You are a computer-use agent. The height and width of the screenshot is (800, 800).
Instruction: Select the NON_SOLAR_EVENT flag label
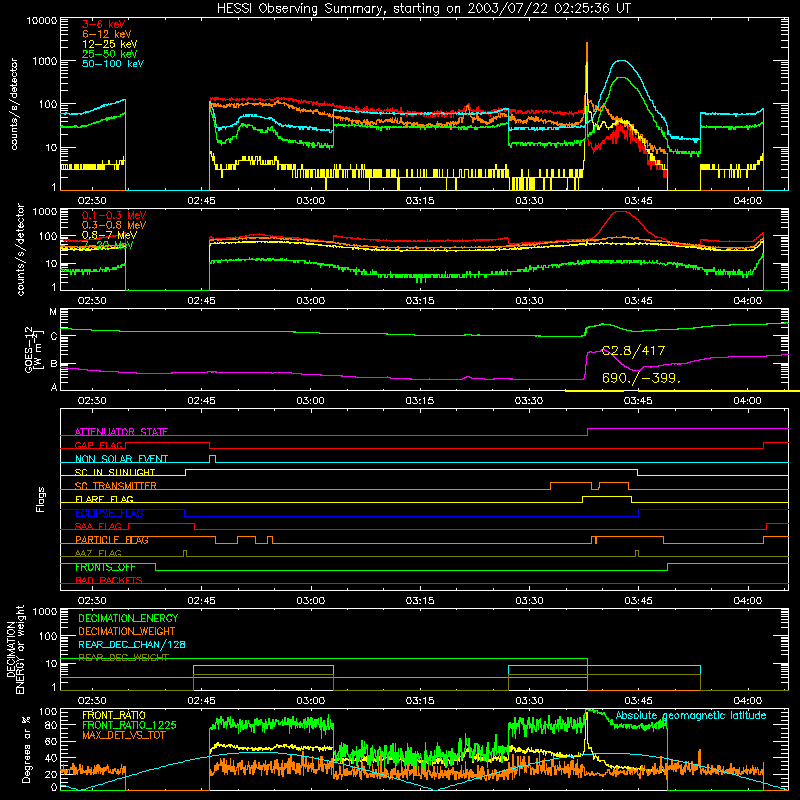[x=121, y=459]
